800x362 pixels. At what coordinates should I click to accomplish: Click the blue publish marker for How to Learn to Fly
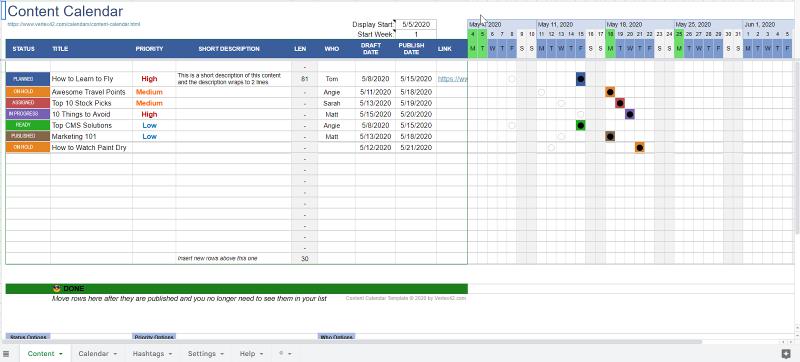click(581, 79)
